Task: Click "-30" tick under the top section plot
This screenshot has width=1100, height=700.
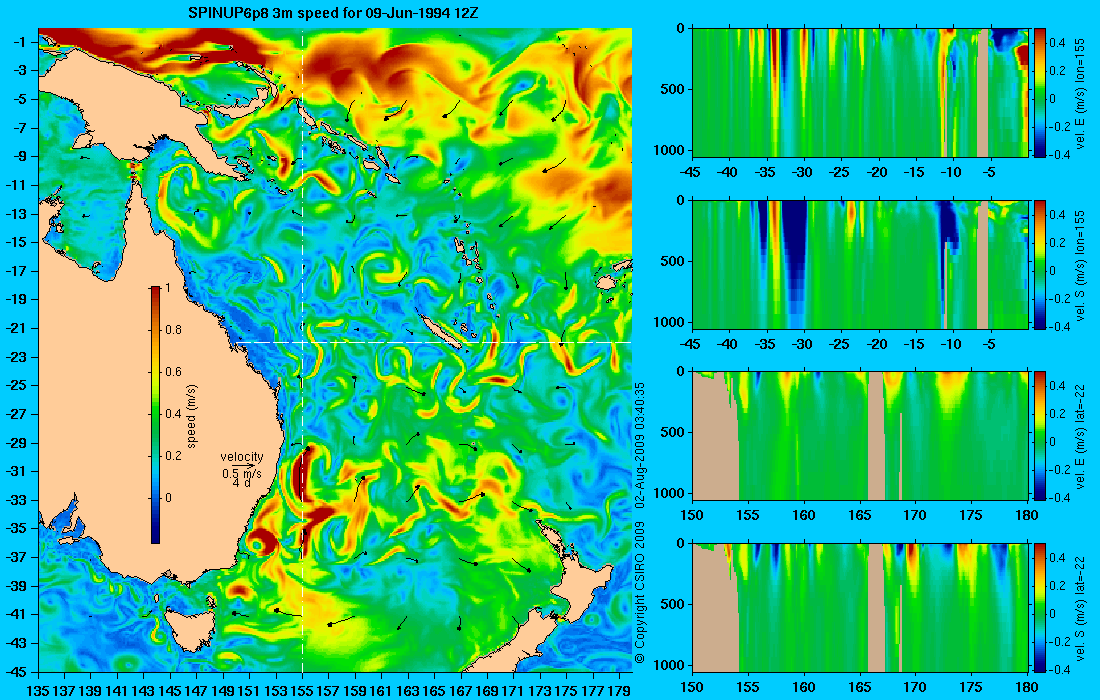Action: coord(802,173)
